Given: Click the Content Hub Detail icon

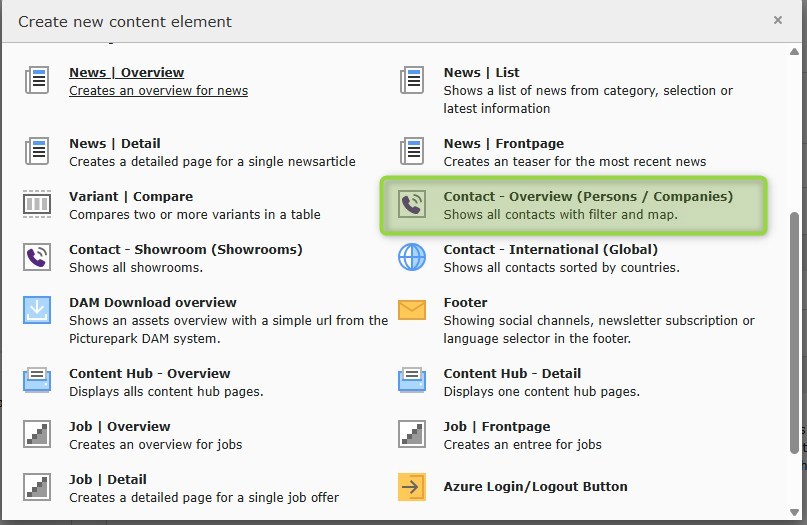Looking at the screenshot, I should (x=412, y=381).
